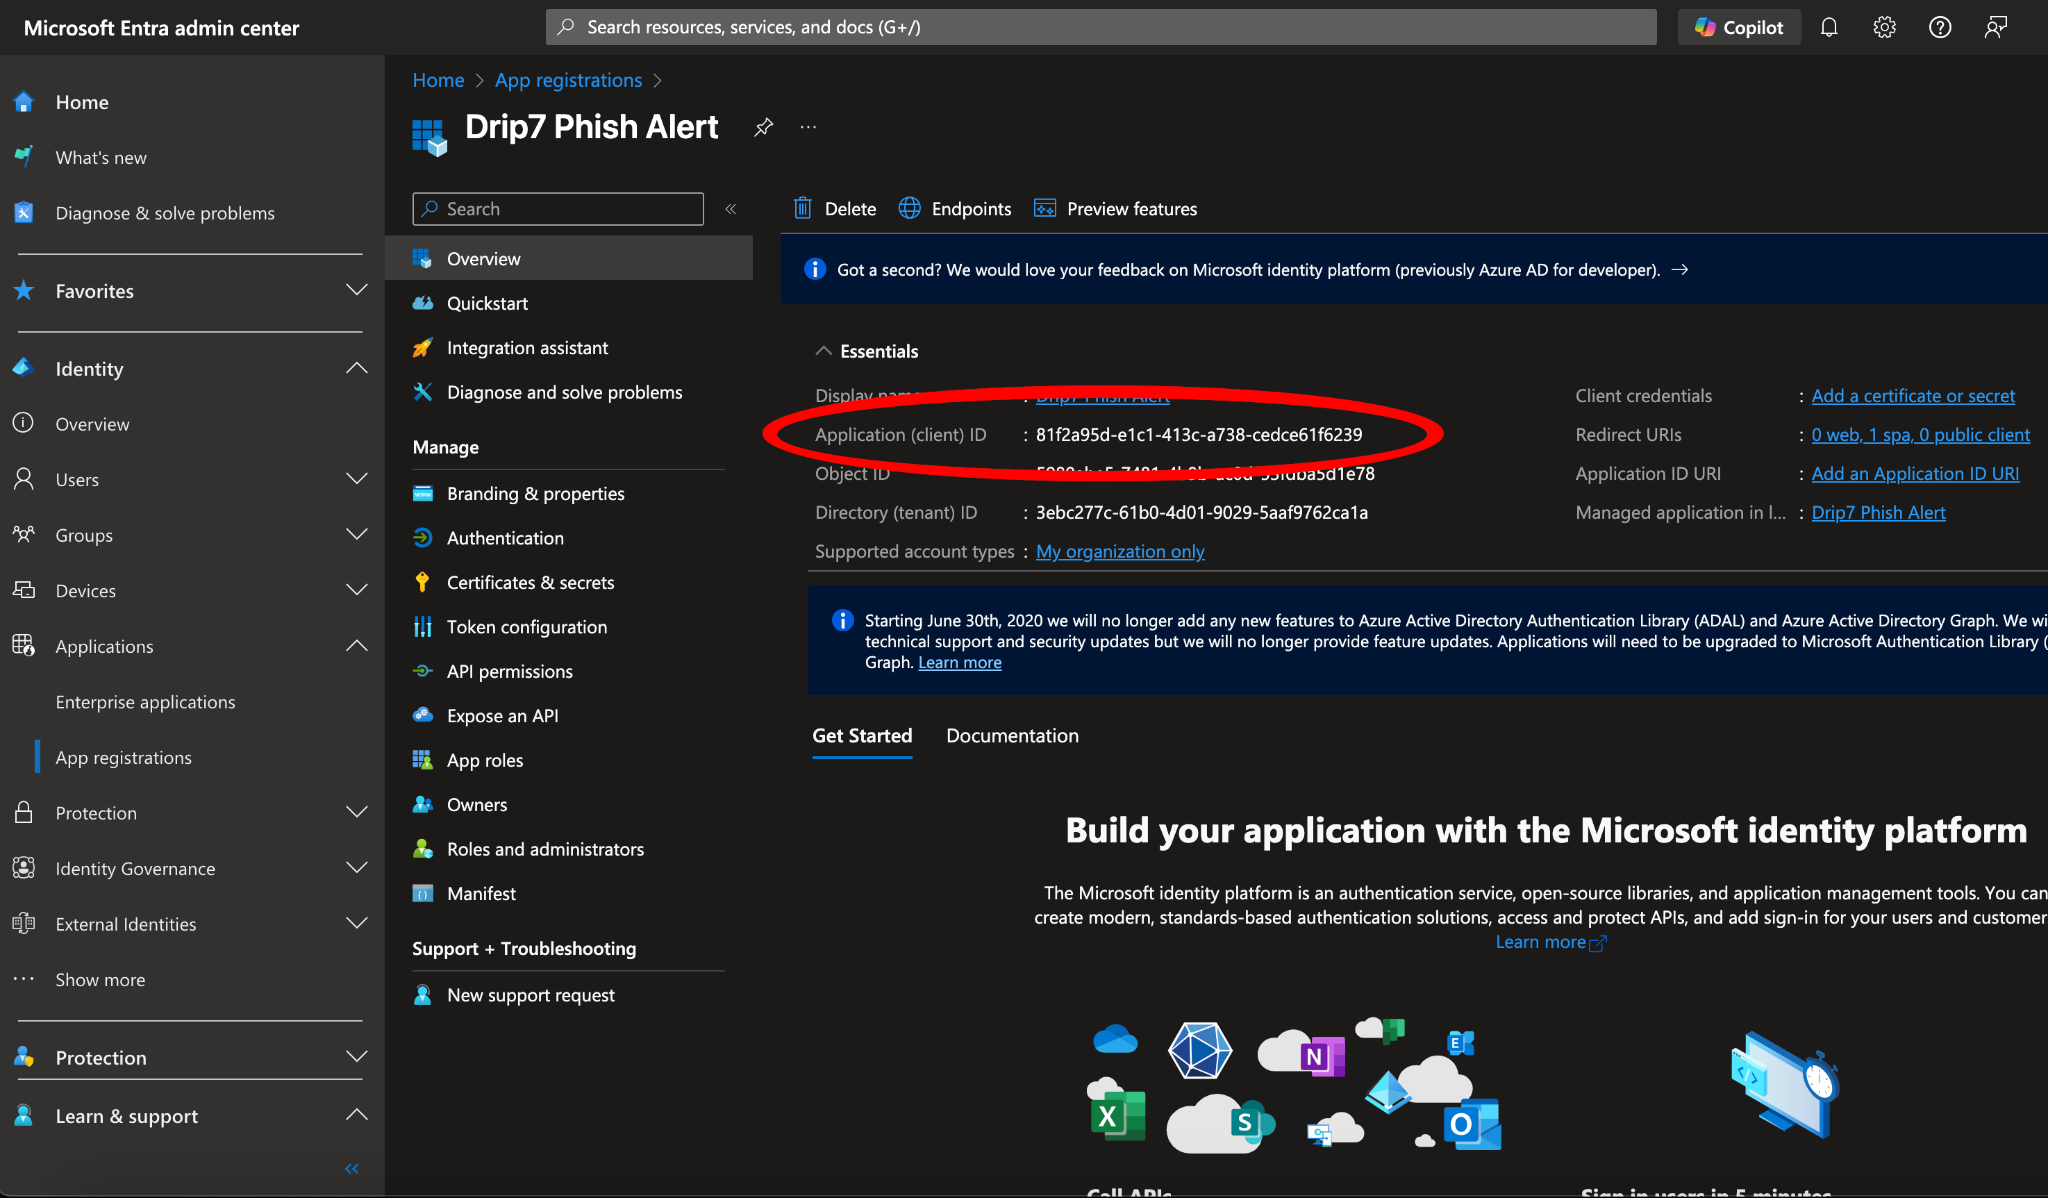Screen dimensions: 2048x1198
Task: Pin the Drip7 Phish Alert page
Action: pos(763,127)
